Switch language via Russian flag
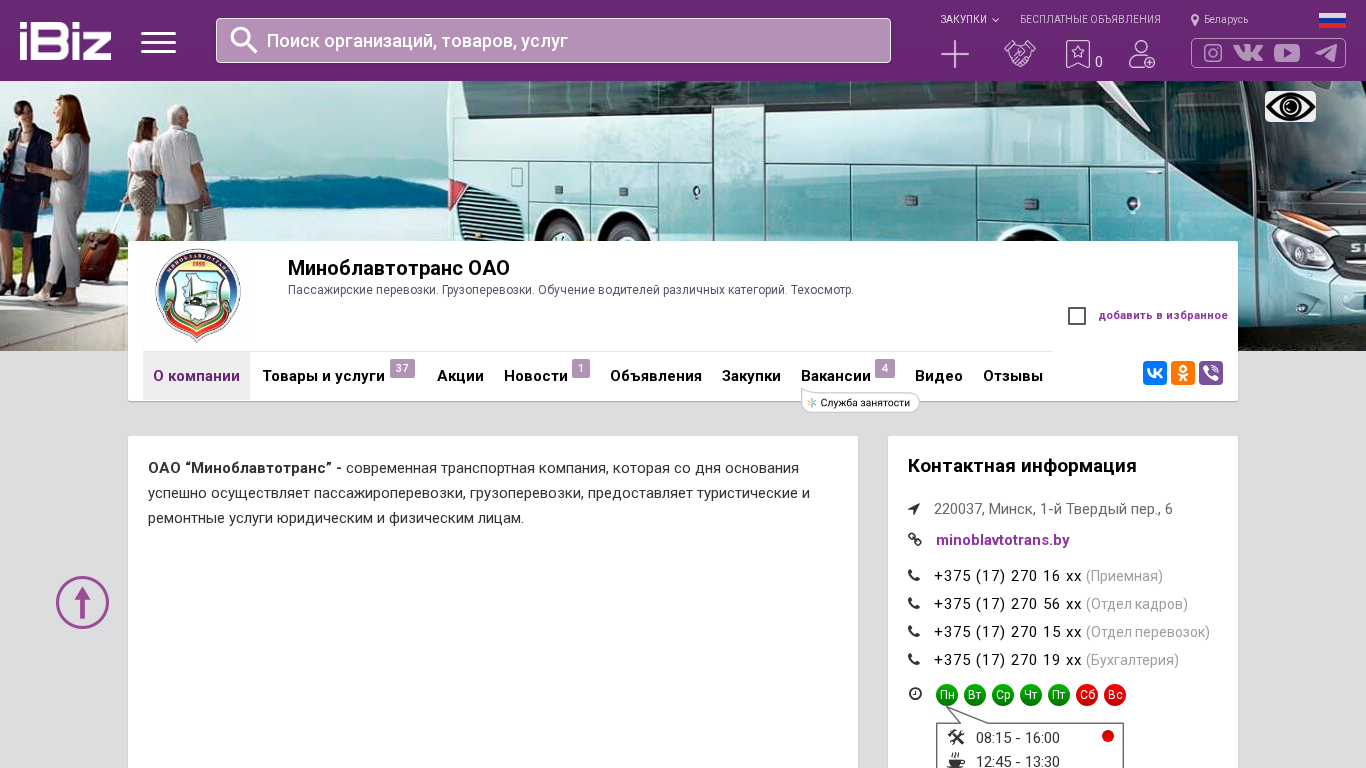The height and width of the screenshot is (768, 1366). click(x=1332, y=20)
